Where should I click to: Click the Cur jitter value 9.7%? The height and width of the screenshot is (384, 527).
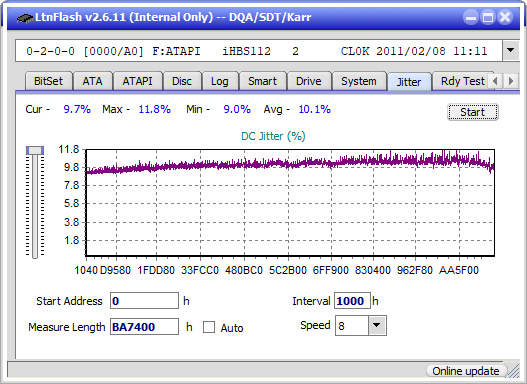[77, 109]
